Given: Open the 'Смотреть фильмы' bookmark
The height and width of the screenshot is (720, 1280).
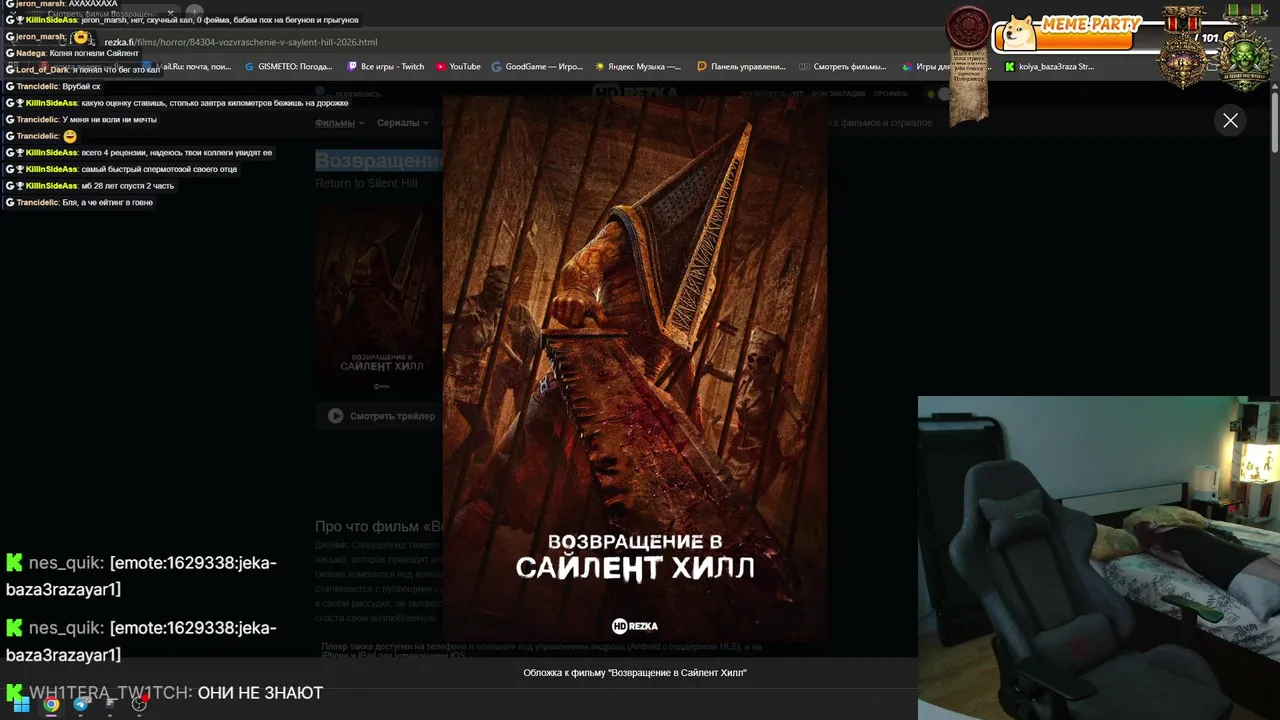Looking at the screenshot, I should click(843, 67).
